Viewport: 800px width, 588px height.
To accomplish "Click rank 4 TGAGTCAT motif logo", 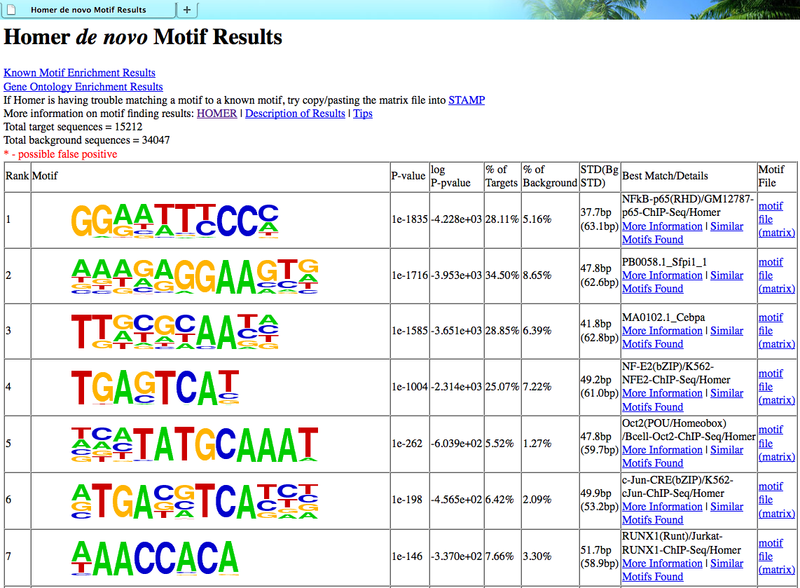I will [x=155, y=387].
